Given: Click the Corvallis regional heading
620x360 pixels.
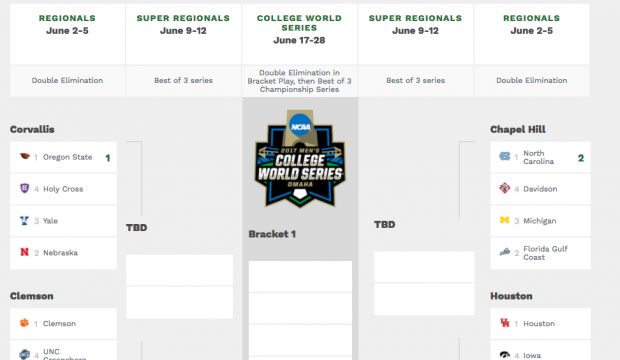Looking at the screenshot, I should pos(32,129).
